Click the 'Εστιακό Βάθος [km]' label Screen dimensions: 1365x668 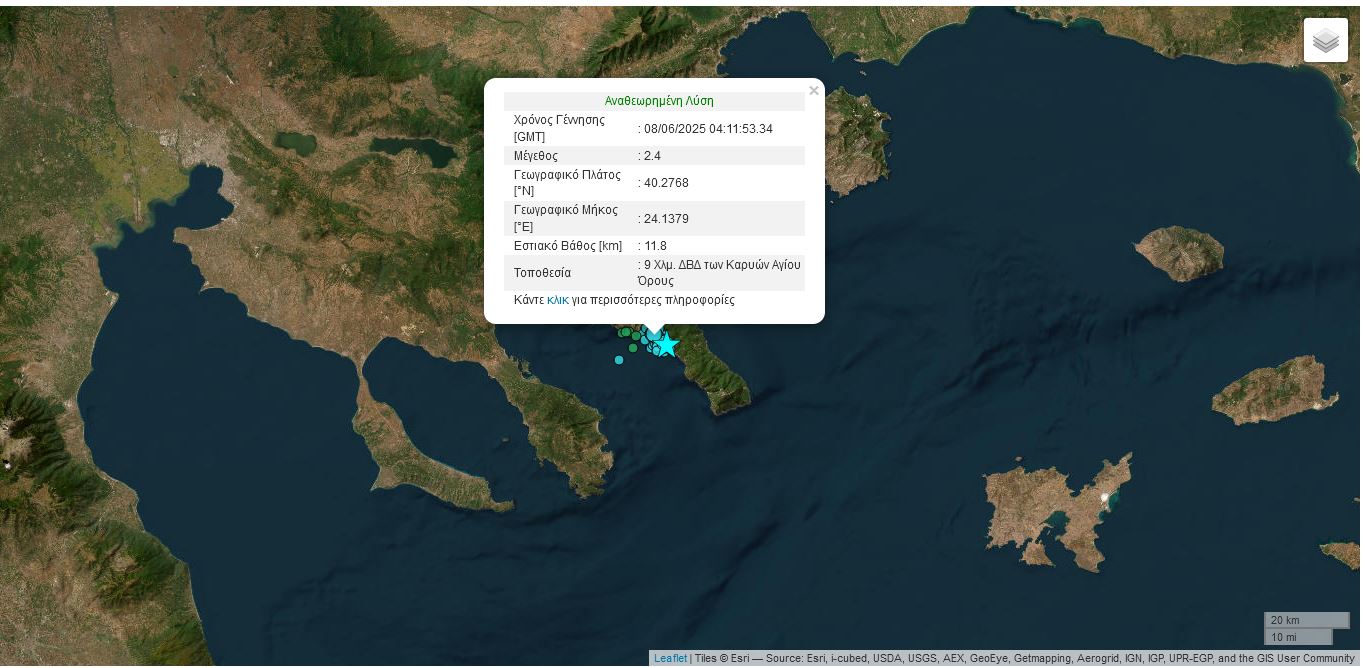tap(567, 246)
